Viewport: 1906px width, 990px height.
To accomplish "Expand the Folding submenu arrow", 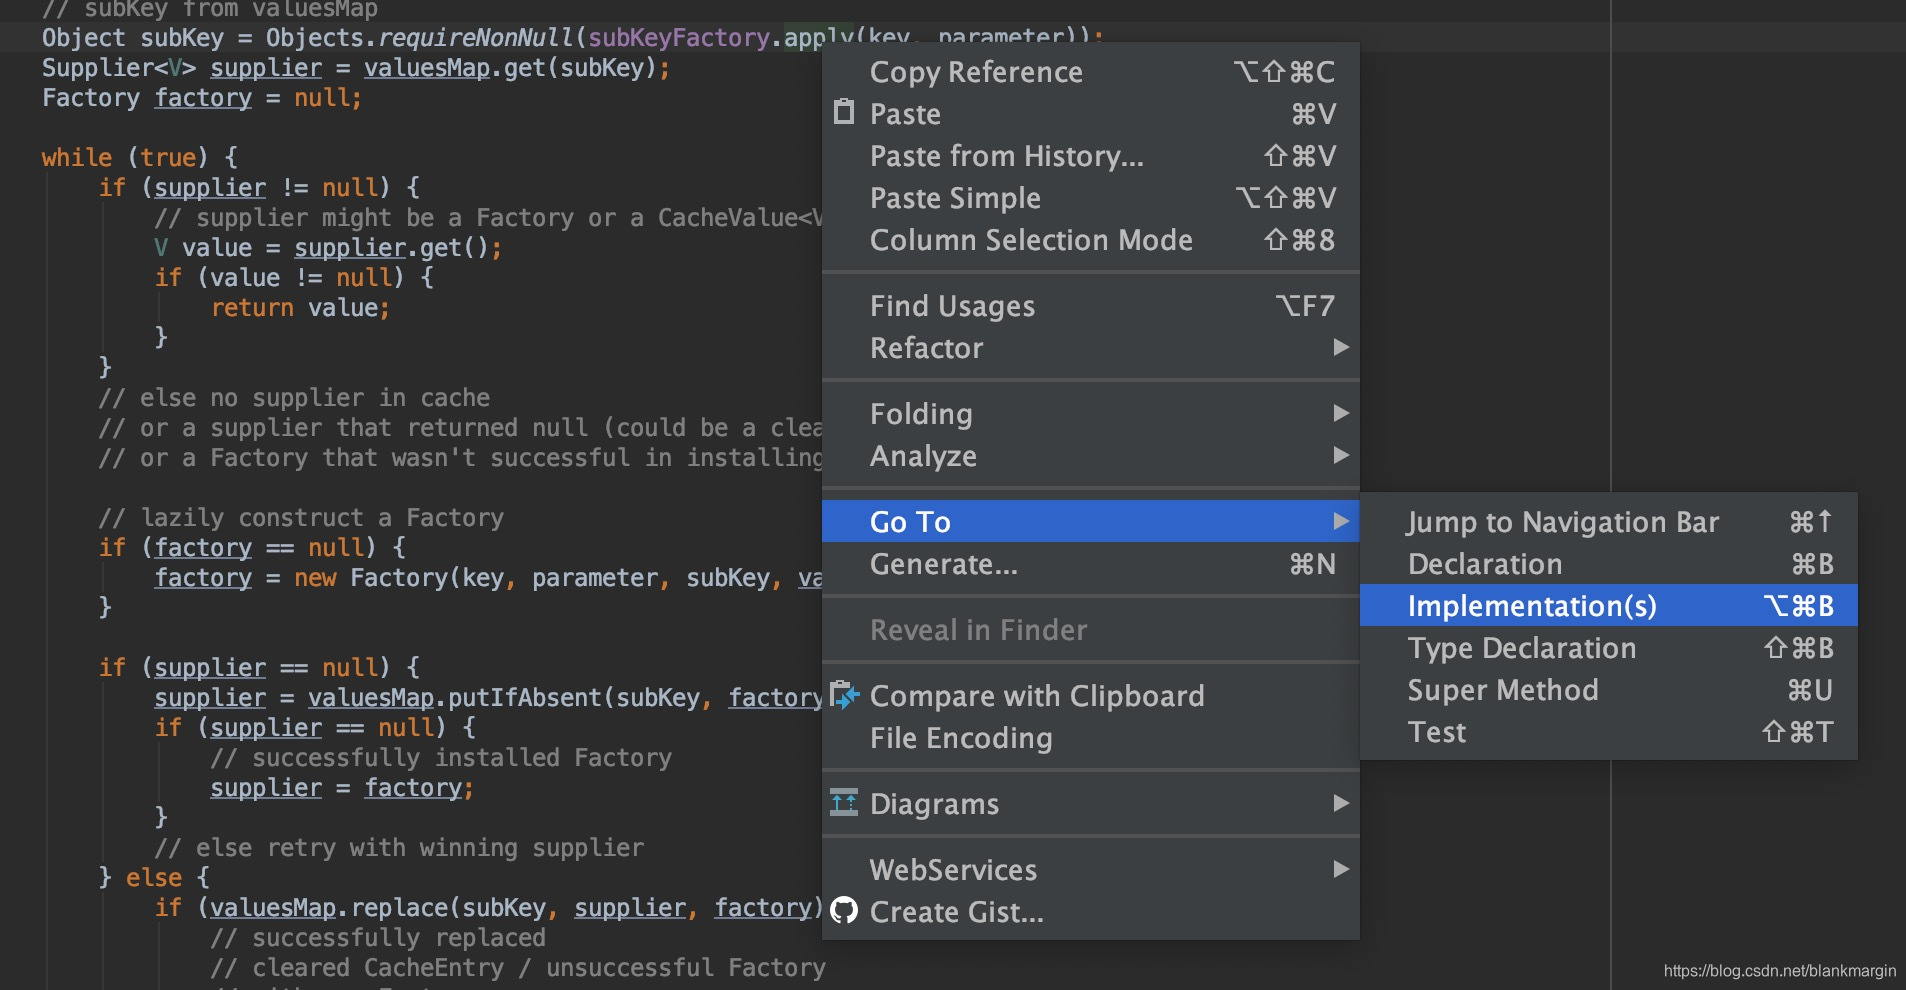I will coord(1341,413).
